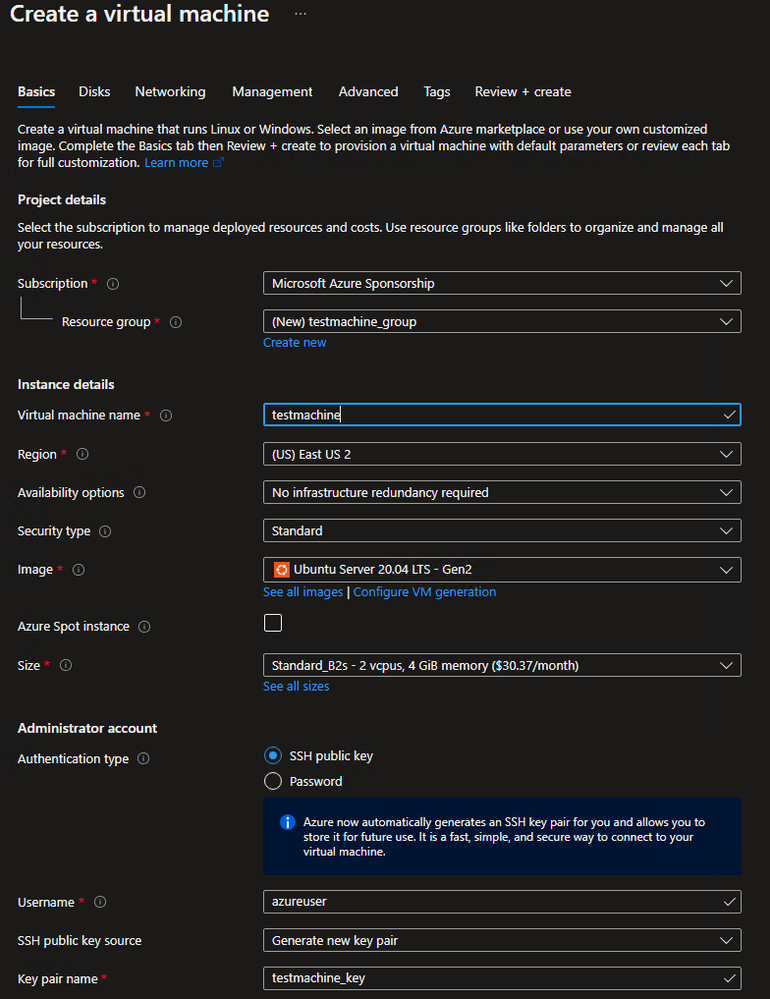Viewport: 770px width, 999px height.
Task: Click the Authentication type info icon
Action: (x=143, y=758)
